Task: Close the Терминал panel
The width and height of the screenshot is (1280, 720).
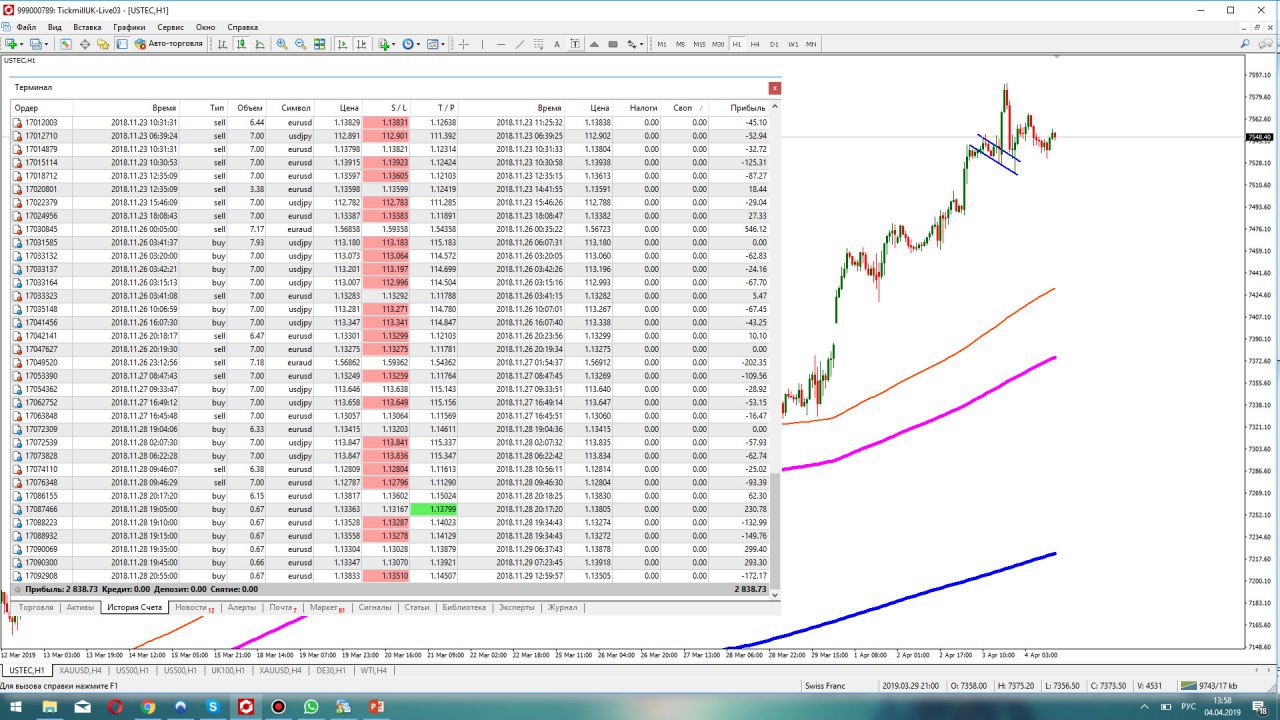Action: click(x=774, y=88)
